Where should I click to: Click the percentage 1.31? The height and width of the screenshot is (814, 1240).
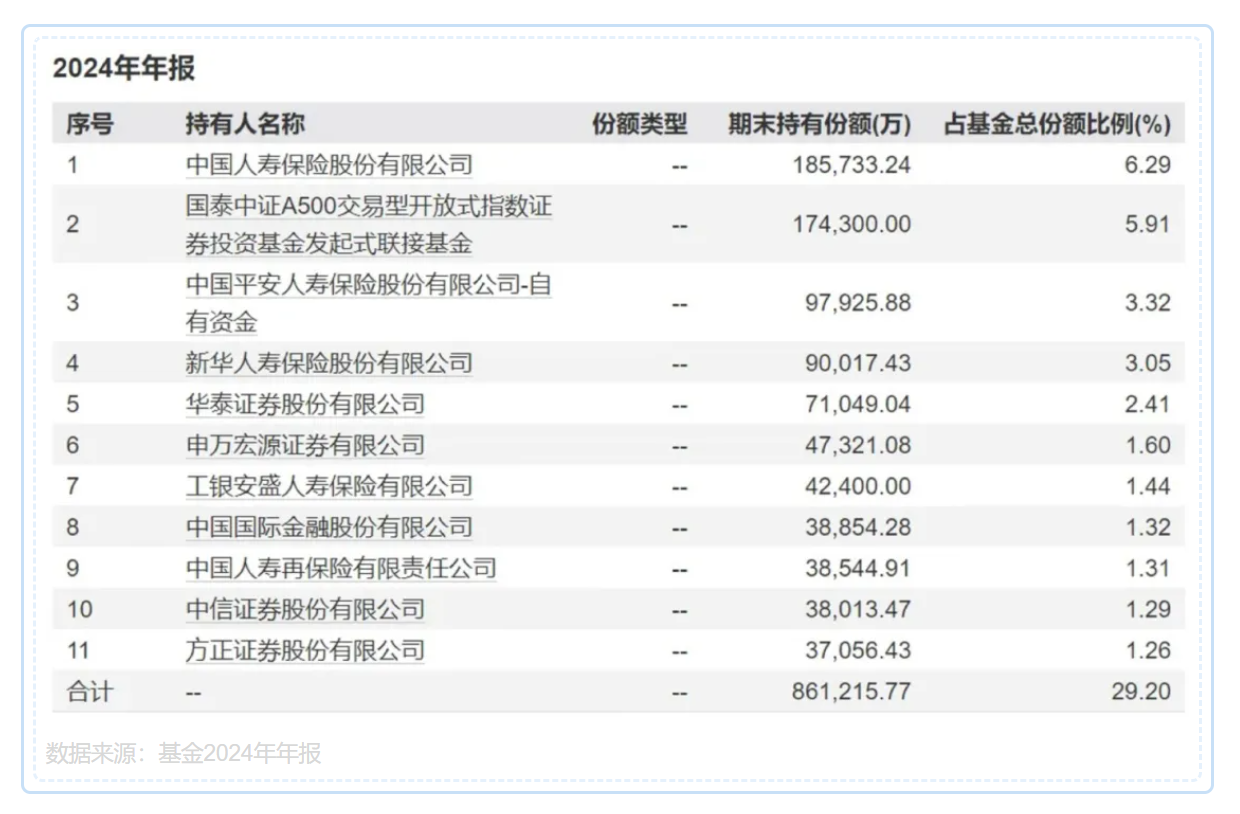click(1148, 568)
